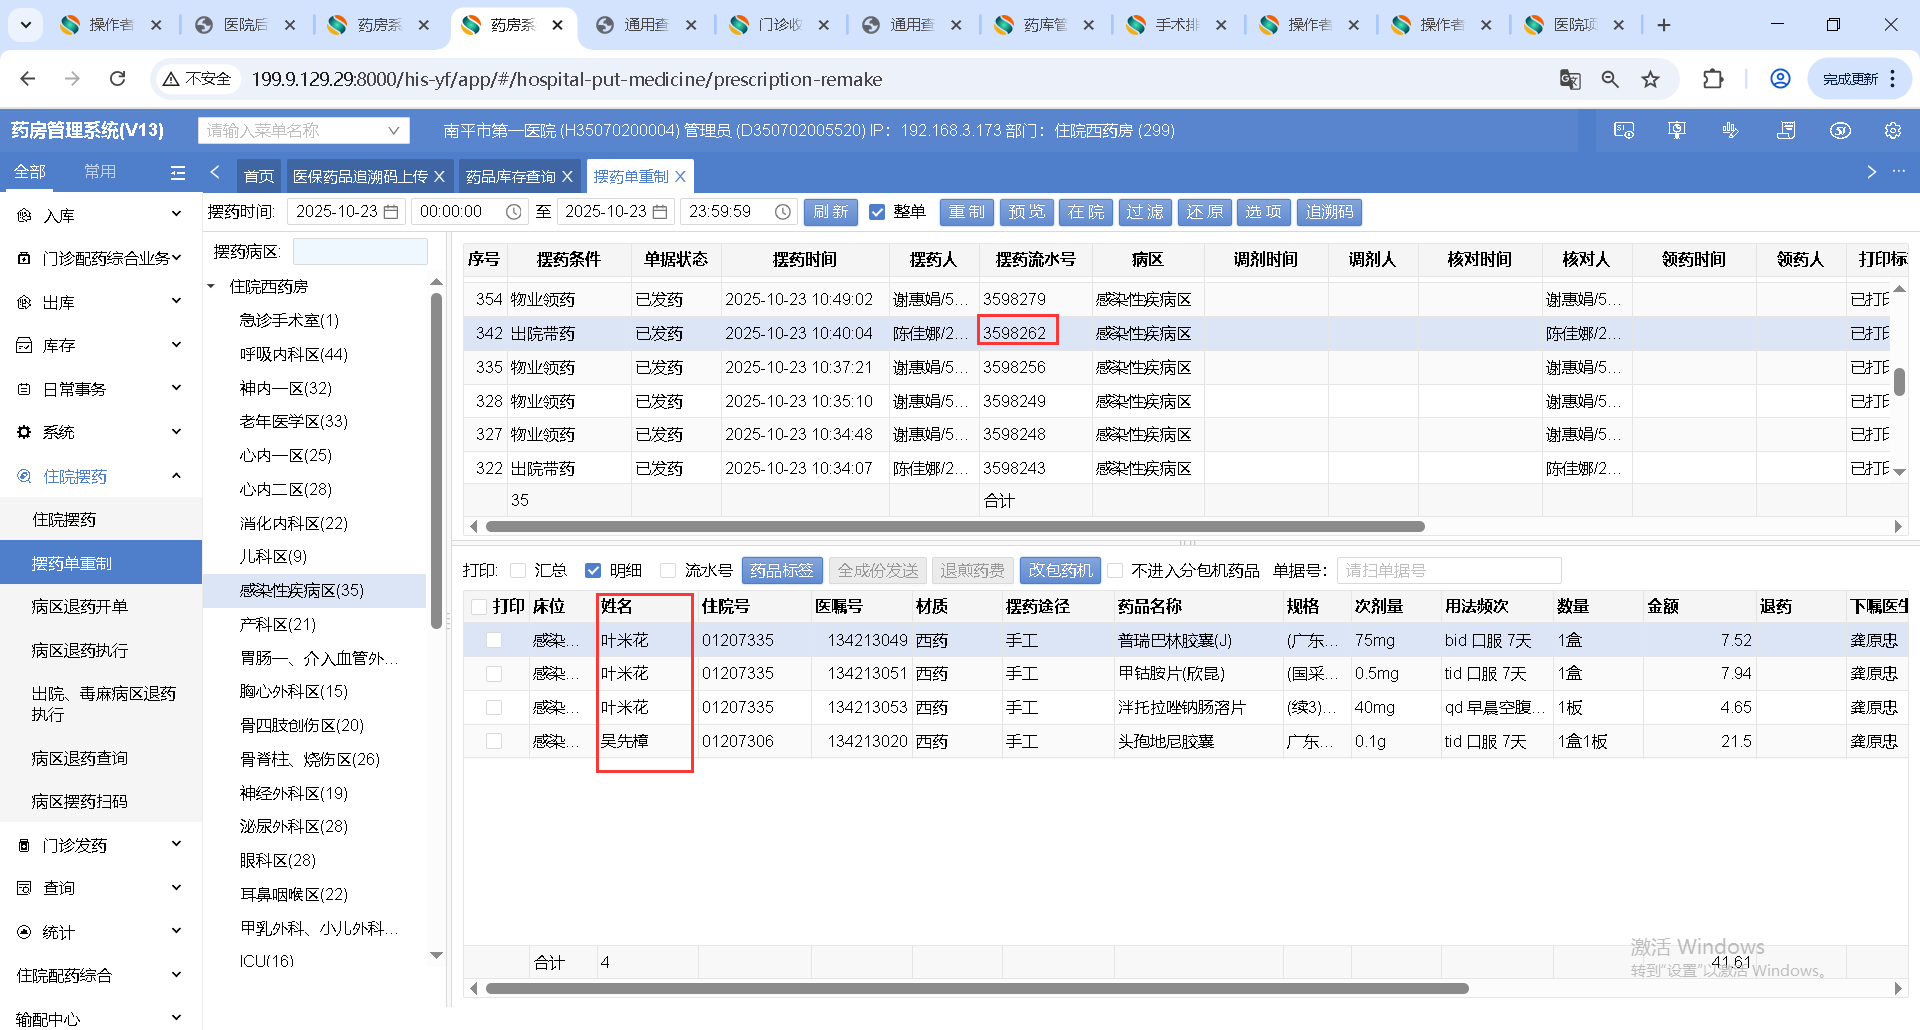The width and height of the screenshot is (1920, 1030).
Task: Go back in the browser
Action: [28, 79]
